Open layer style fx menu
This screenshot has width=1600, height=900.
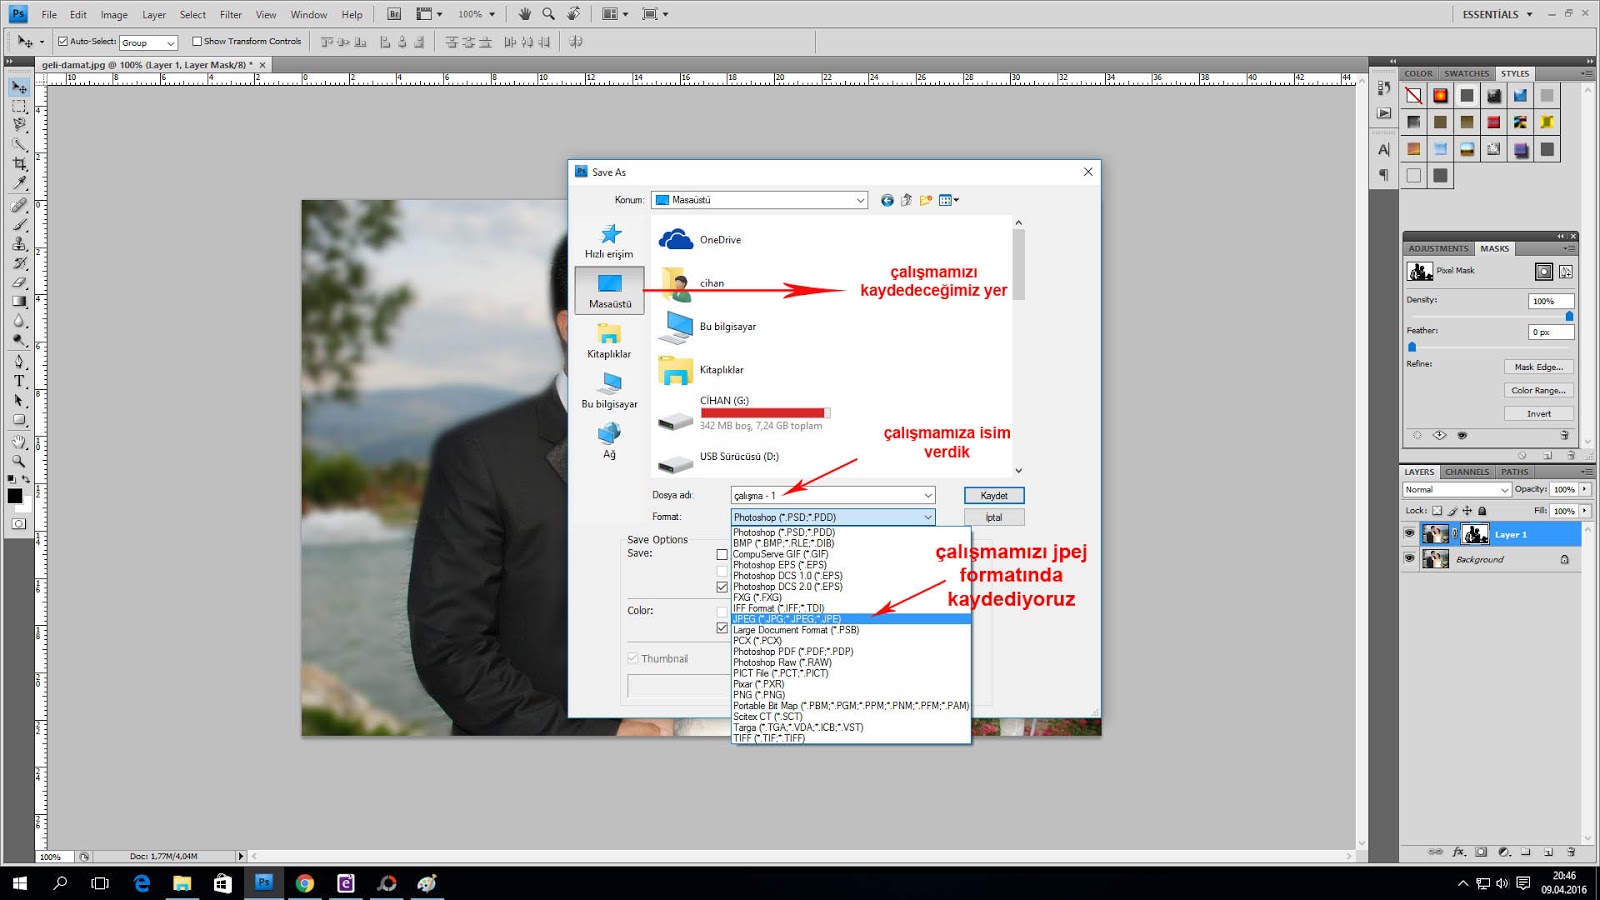coord(1459,852)
